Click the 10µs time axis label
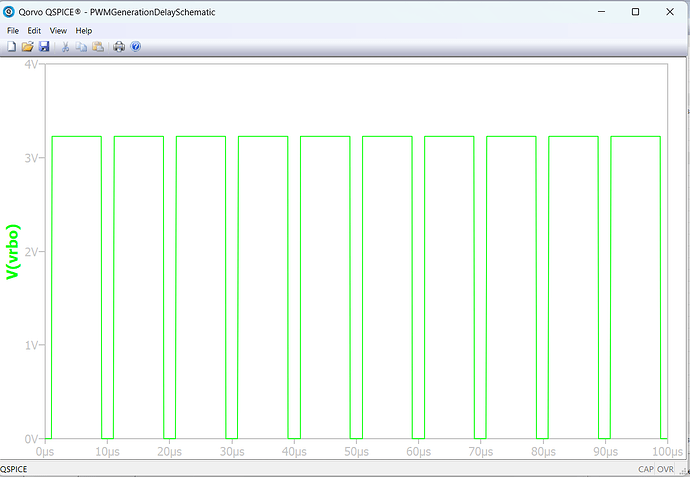Image resolution: width=690 pixels, height=477 pixels. point(107,452)
